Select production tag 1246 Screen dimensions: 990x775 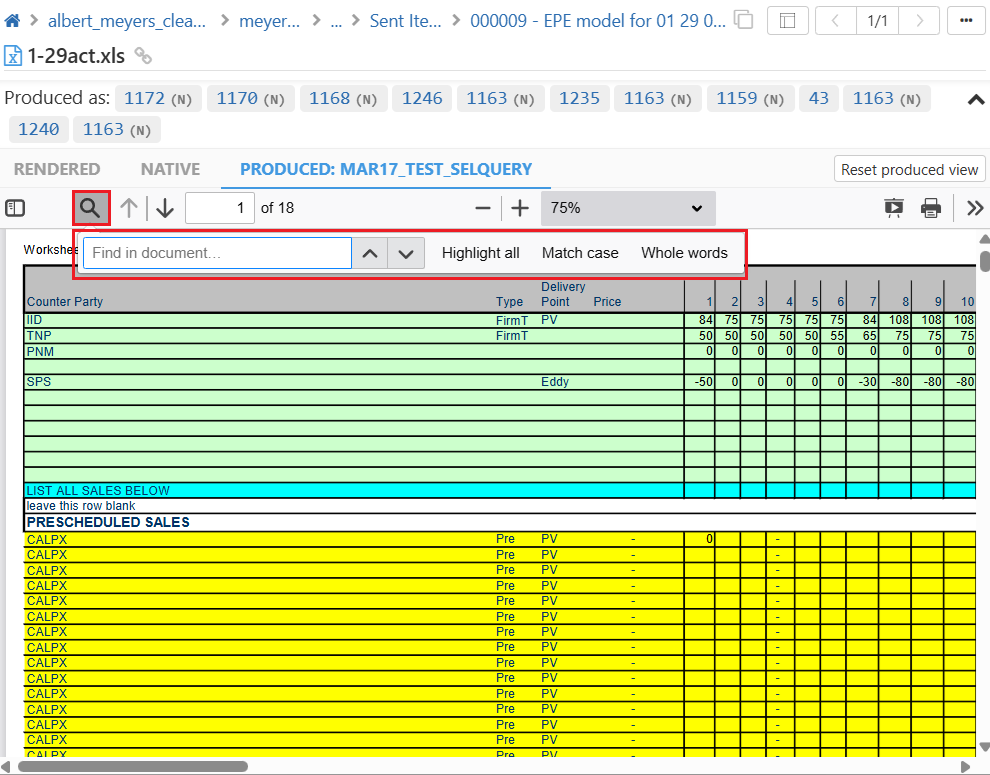pyautogui.click(x=422, y=99)
